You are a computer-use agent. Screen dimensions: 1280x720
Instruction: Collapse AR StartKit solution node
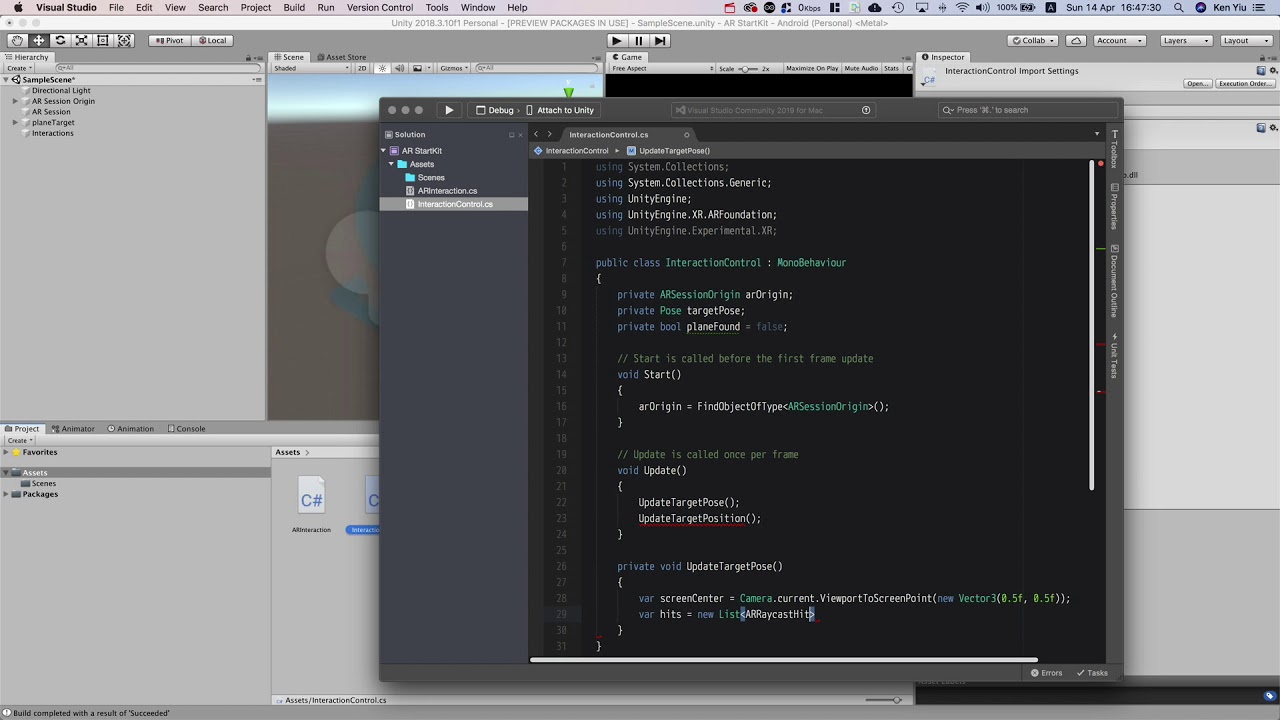tap(383, 151)
